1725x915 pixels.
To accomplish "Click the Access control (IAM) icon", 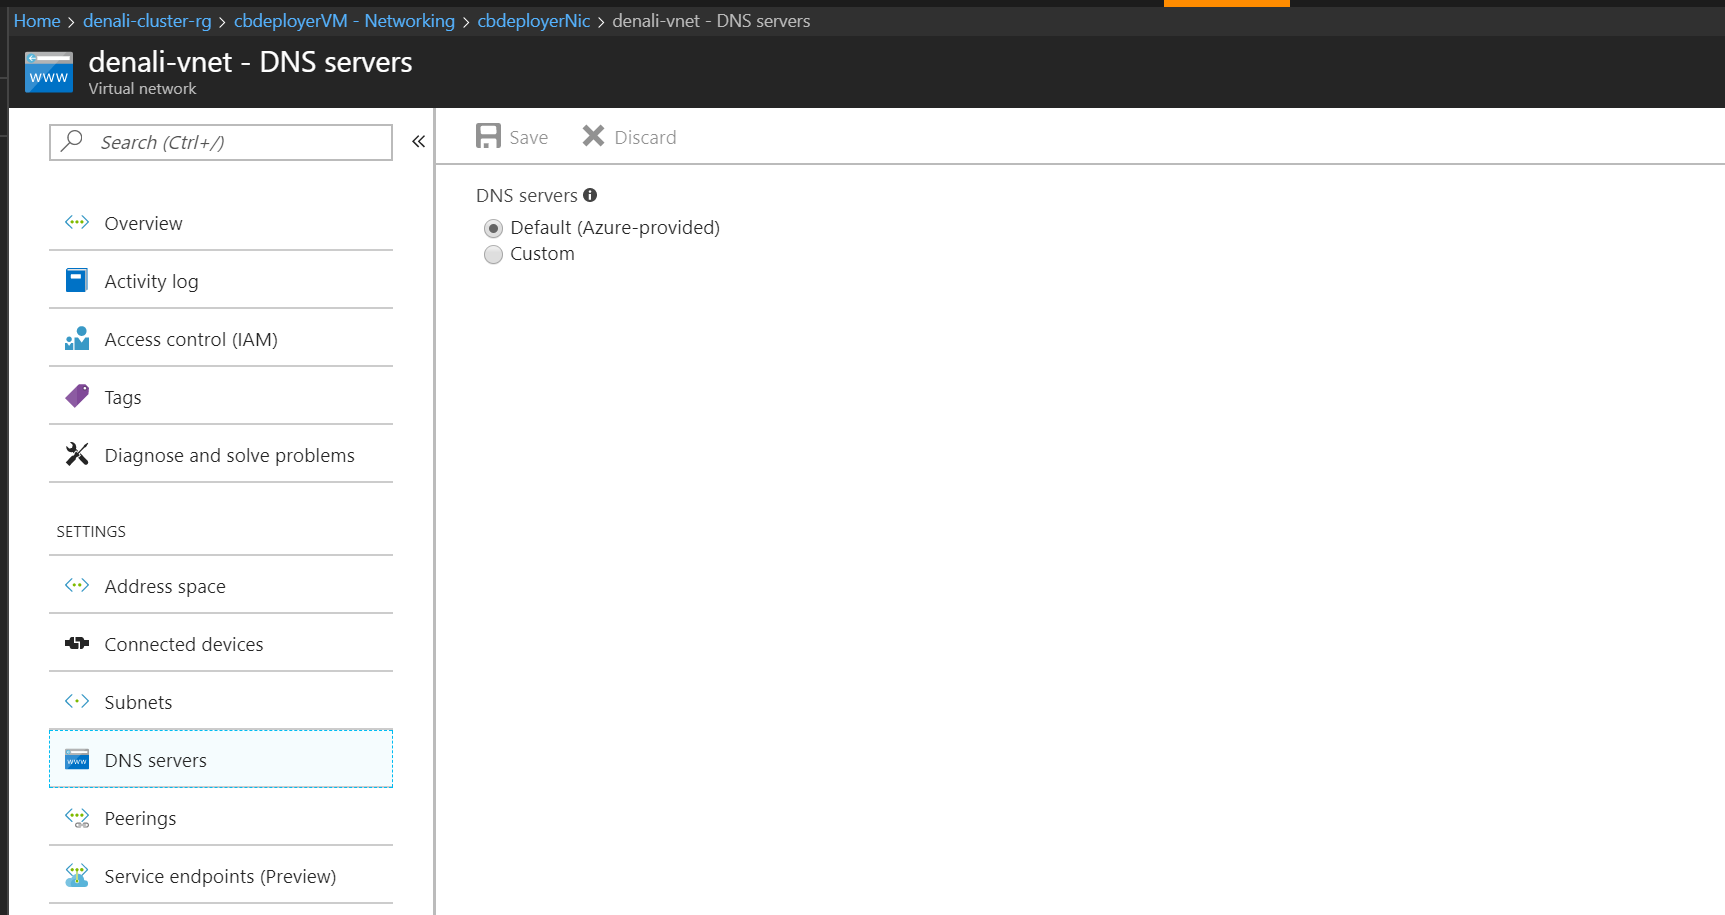I will [77, 338].
